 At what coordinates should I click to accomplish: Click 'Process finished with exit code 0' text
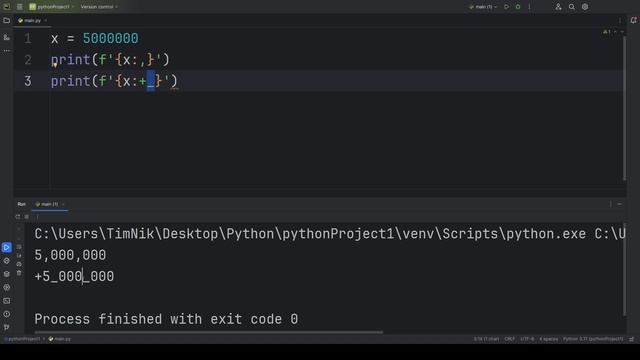tap(166, 319)
